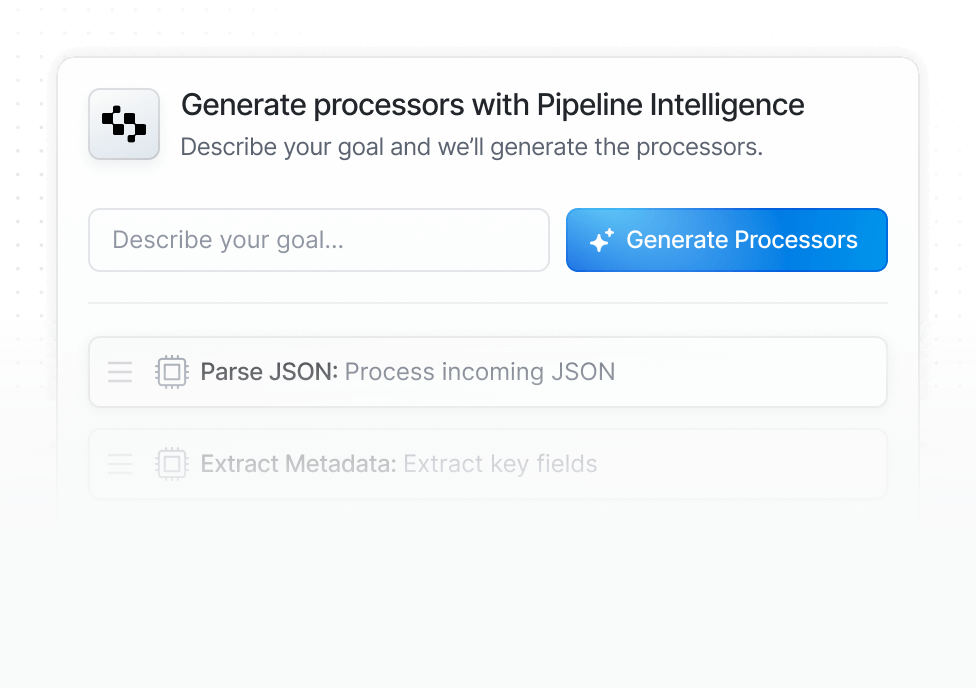The image size is (976, 688).
Task: Select the Parse JSON processor label
Action: tap(269, 372)
